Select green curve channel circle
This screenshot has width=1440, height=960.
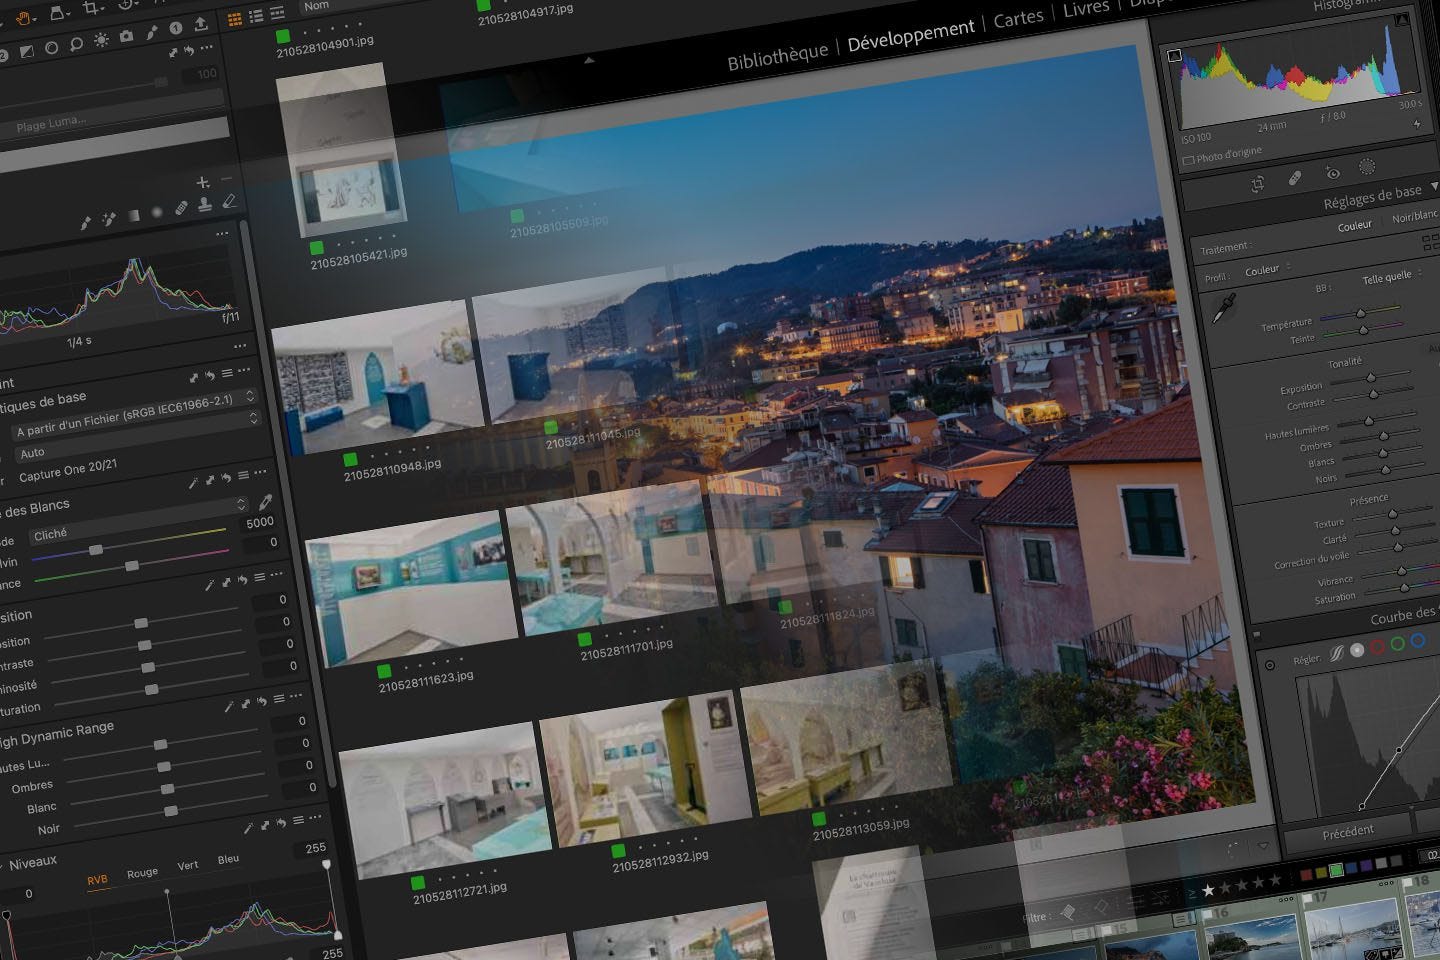[x=1397, y=643]
